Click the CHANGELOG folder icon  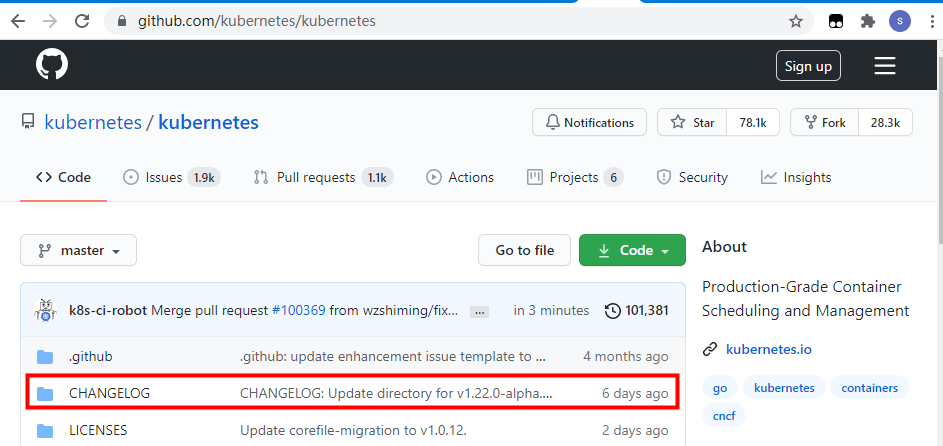(45, 394)
